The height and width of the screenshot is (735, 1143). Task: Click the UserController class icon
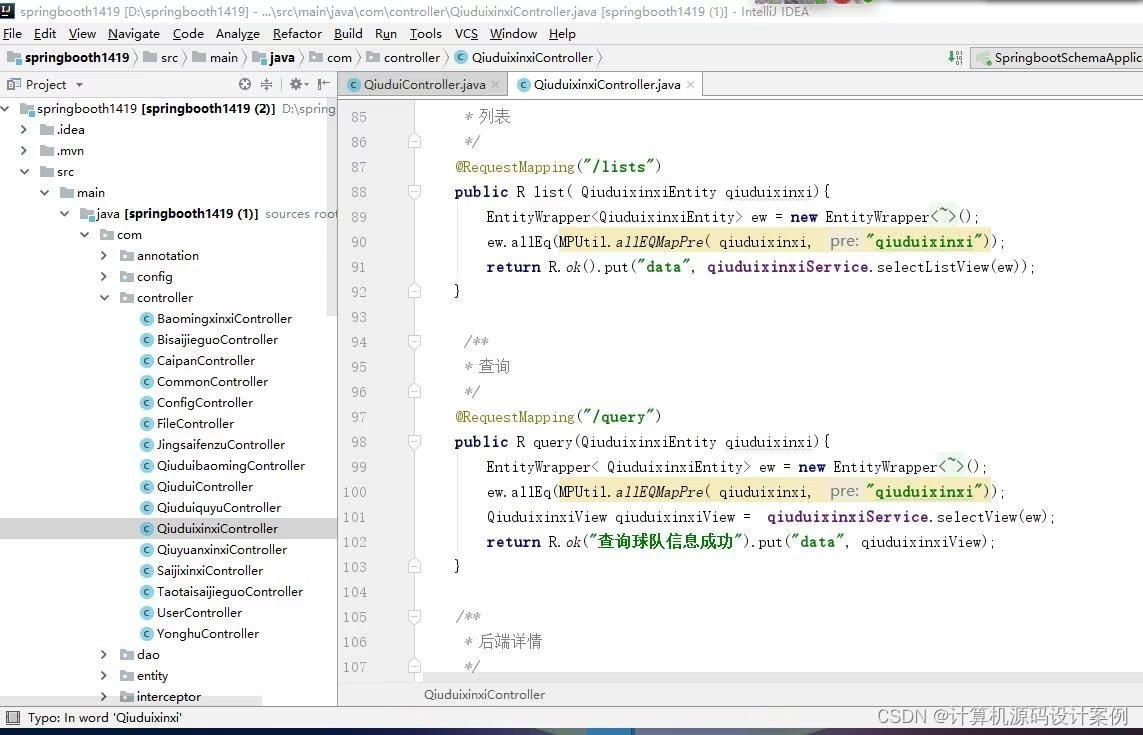148,612
